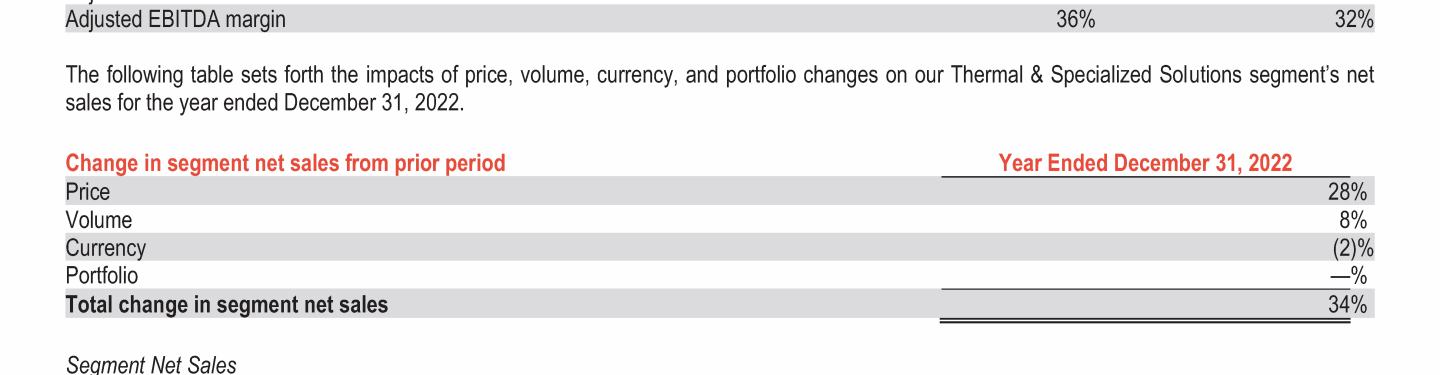Click the 'Segment Net Sales' italic heading
The image size is (1440, 375).
pos(151,365)
